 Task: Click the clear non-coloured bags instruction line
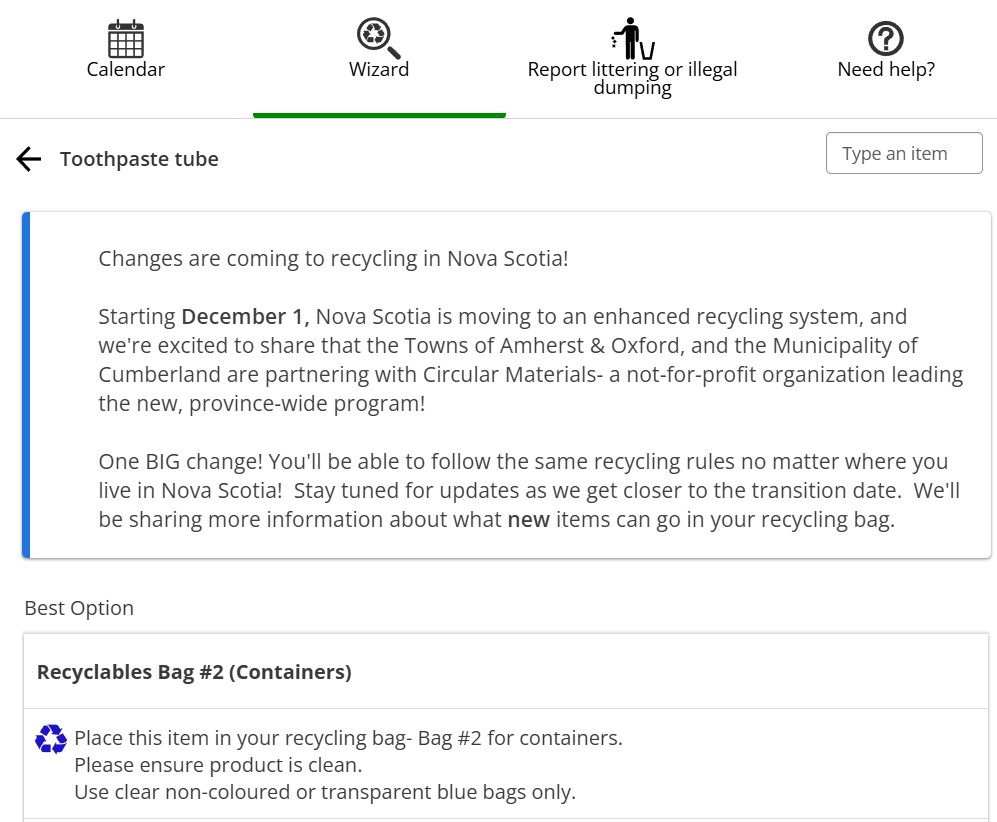pos(325,793)
